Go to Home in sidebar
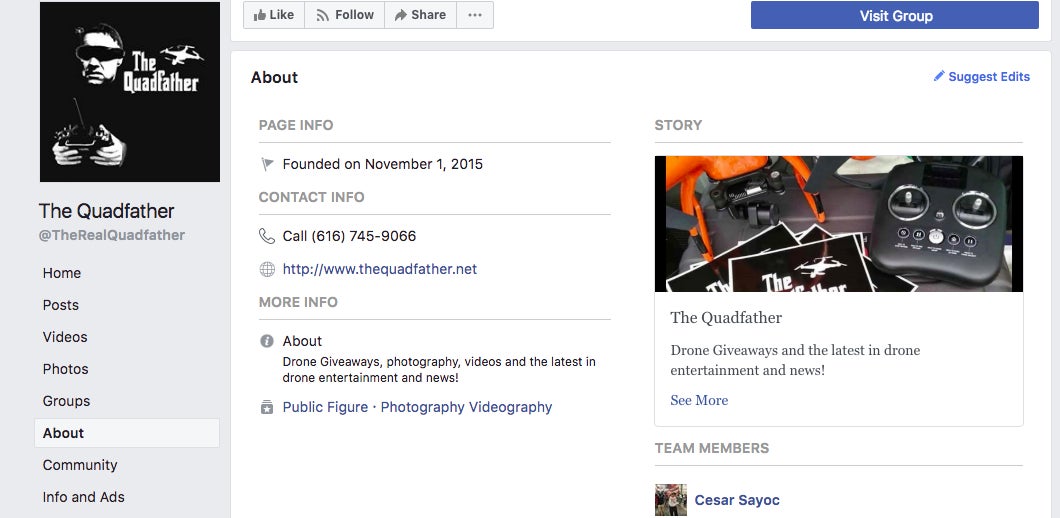 point(62,273)
